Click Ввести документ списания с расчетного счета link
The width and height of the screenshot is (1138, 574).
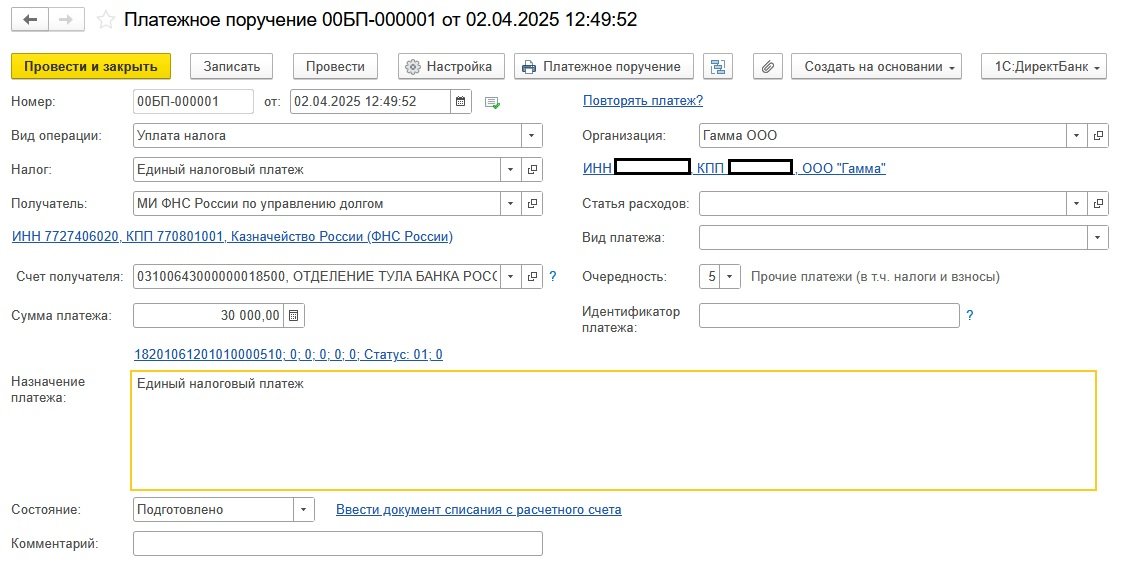[478, 510]
